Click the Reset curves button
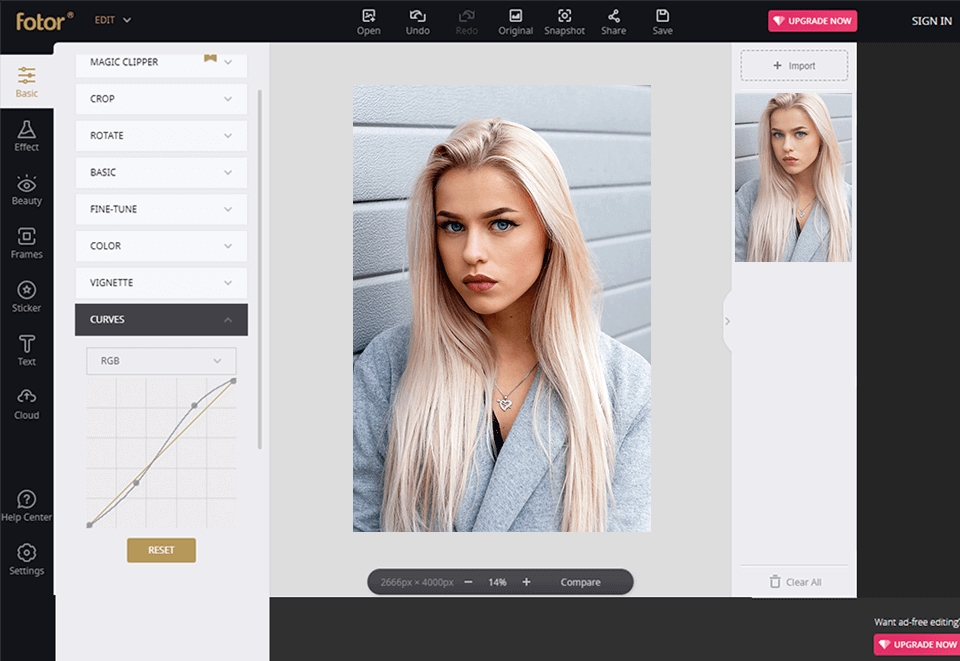The width and height of the screenshot is (960, 661). coord(161,550)
